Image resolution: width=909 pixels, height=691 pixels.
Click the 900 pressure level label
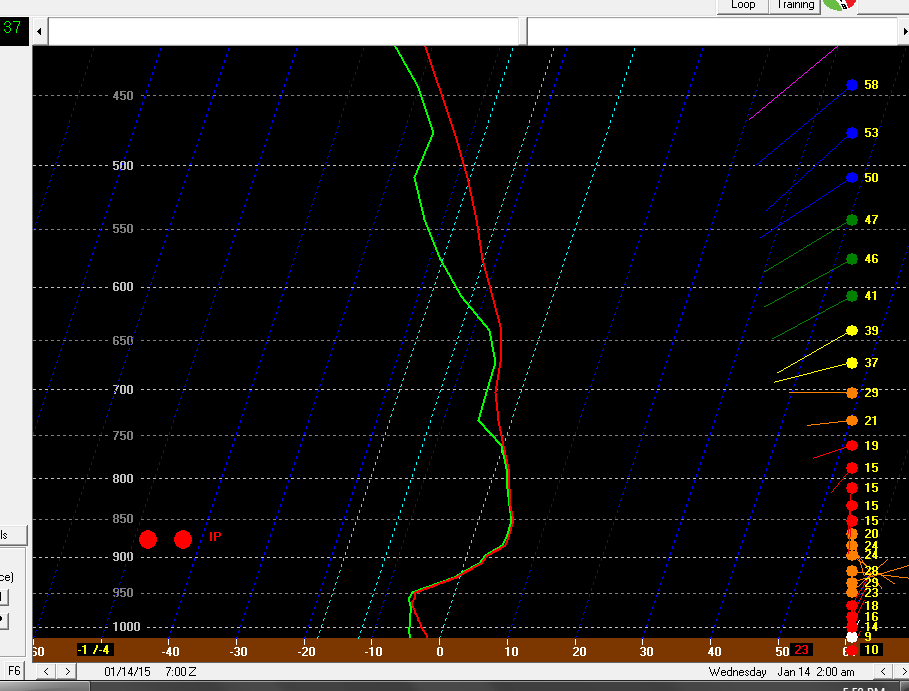(x=122, y=557)
